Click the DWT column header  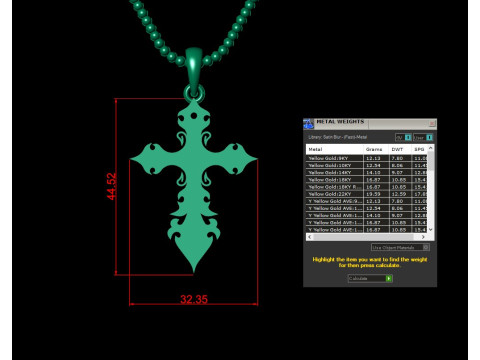coord(400,149)
